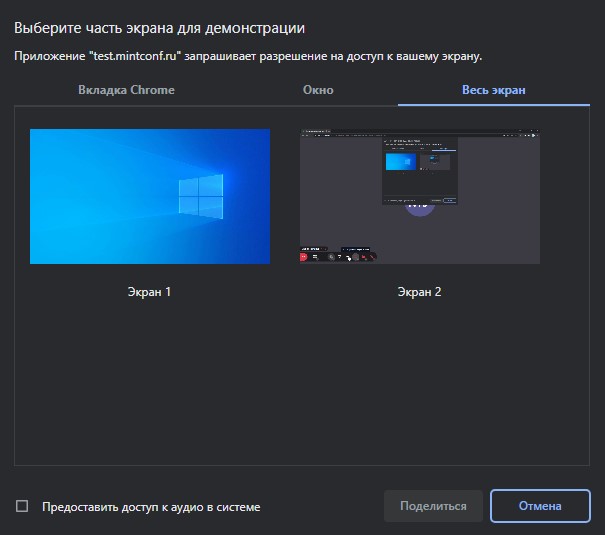The image size is (605, 535).
Task: Click the purple avatar circle in Экран 2 preview
Action: pyautogui.click(x=419, y=207)
